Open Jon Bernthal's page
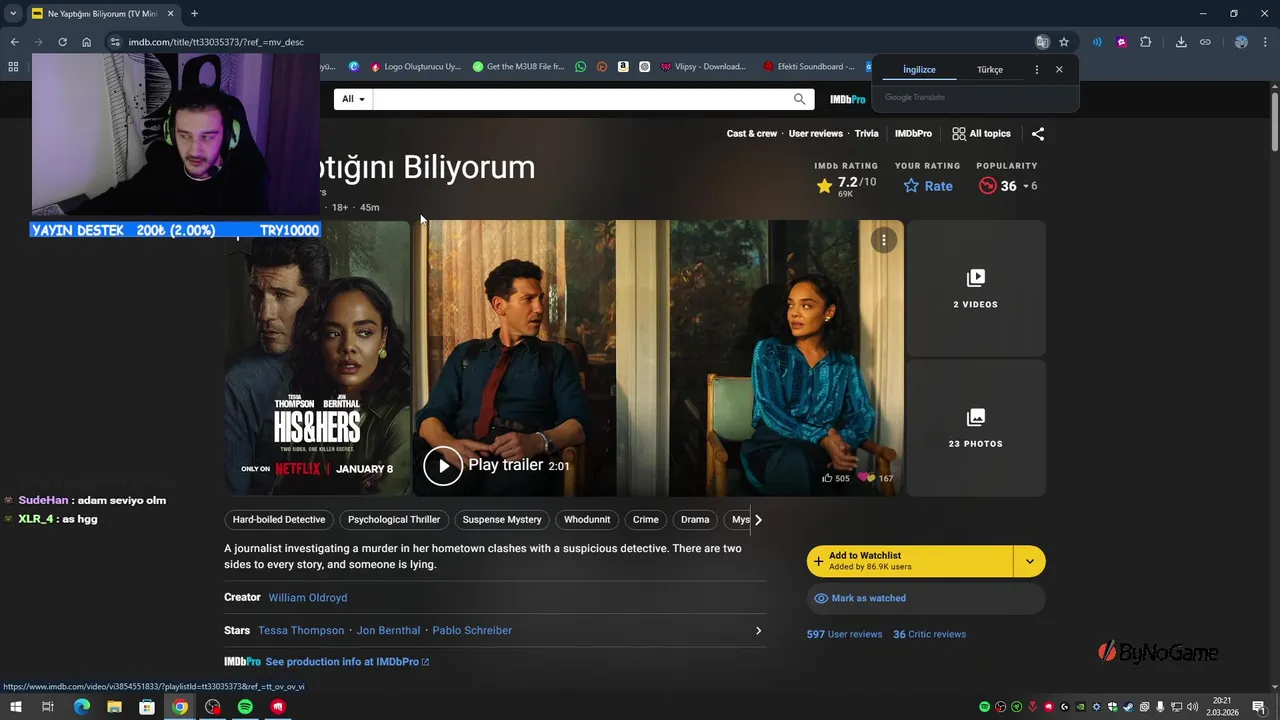The width and height of the screenshot is (1280, 720). point(388,630)
